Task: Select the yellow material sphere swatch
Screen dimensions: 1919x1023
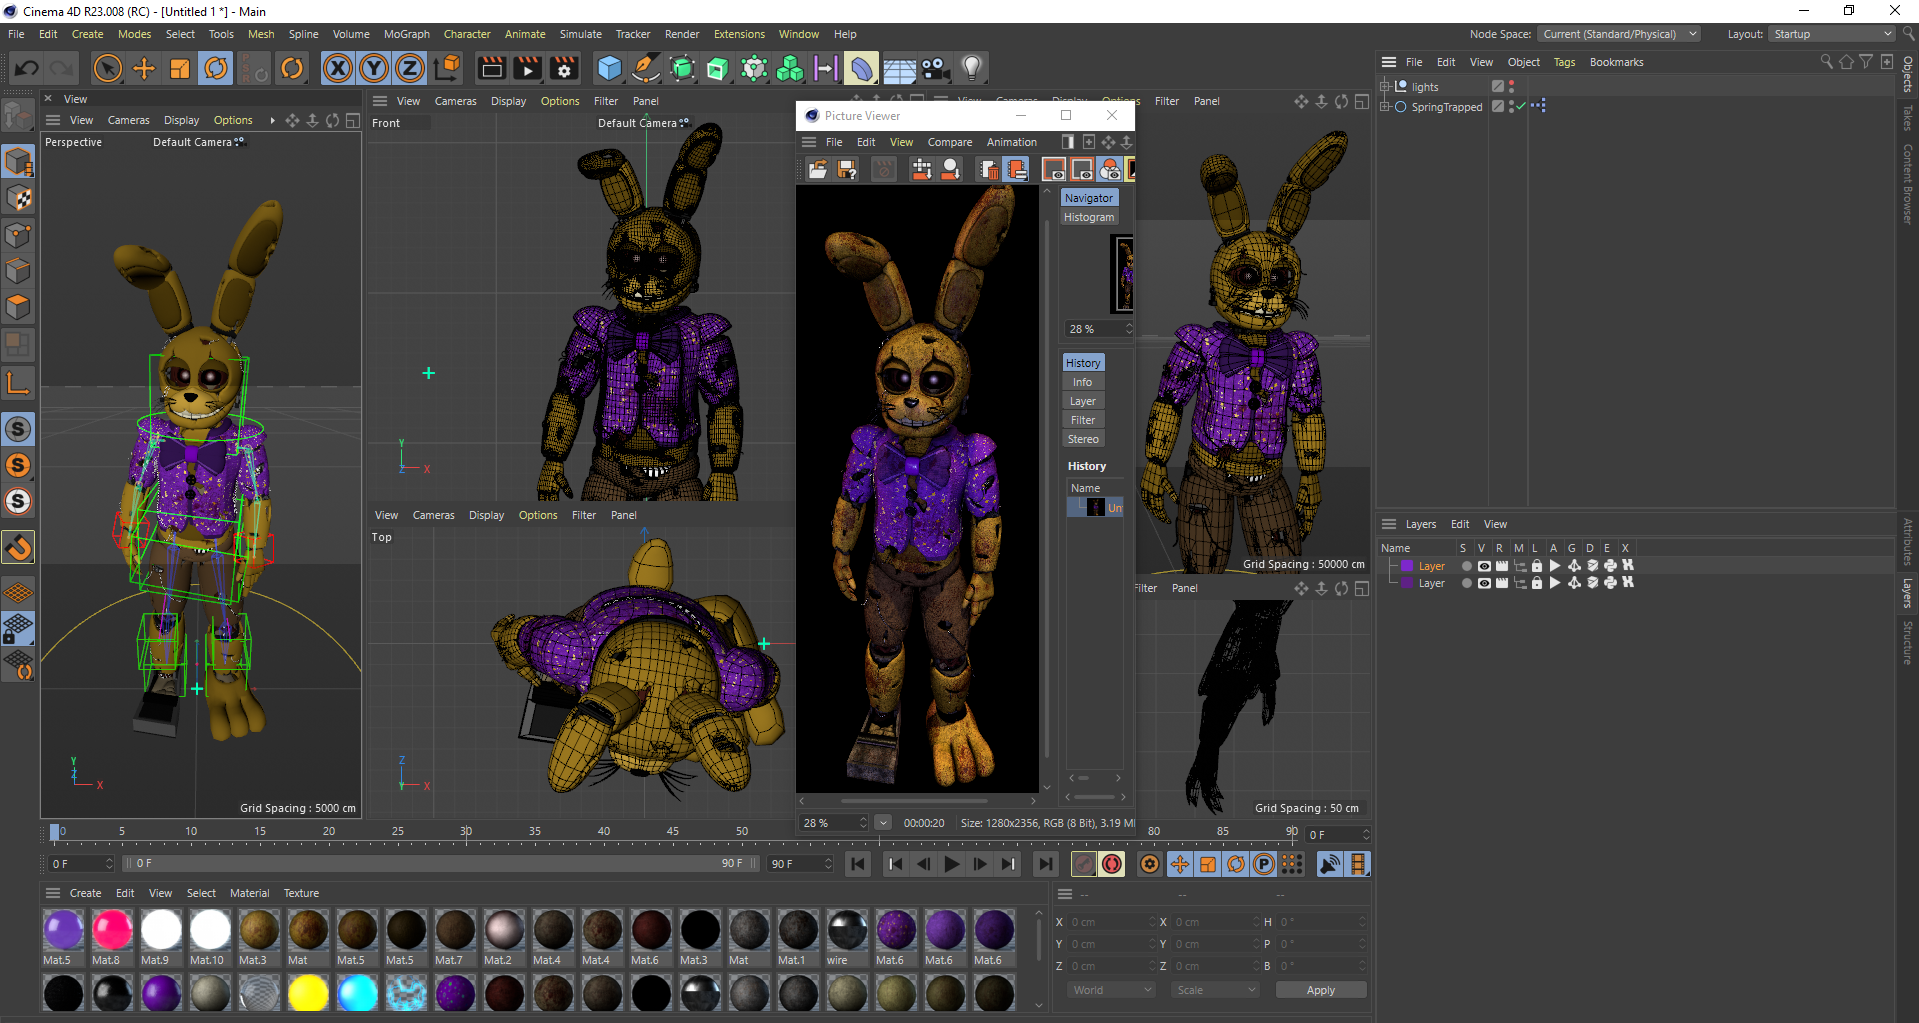Action: [308, 993]
